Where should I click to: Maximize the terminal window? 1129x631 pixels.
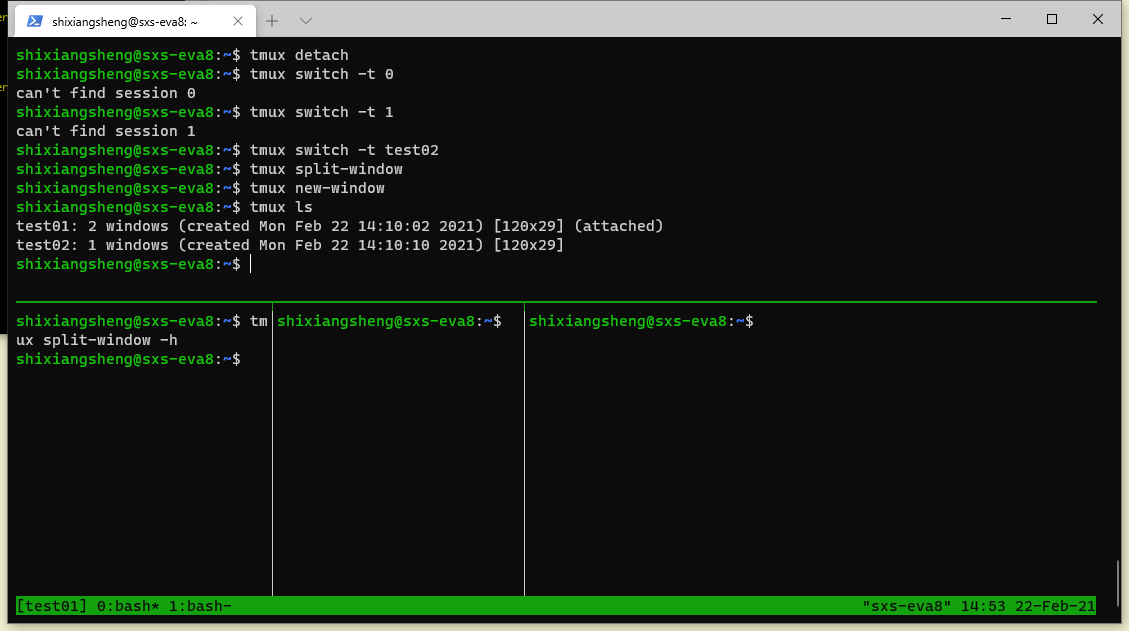[x=1052, y=19]
